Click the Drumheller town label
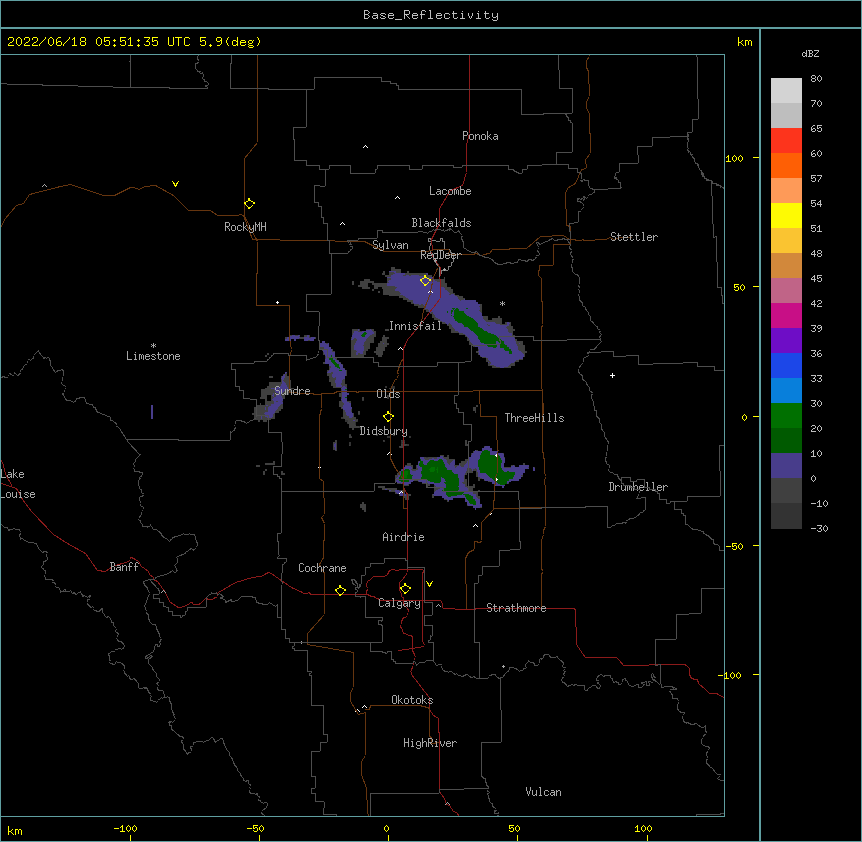The width and height of the screenshot is (862, 842). (638, 487)
